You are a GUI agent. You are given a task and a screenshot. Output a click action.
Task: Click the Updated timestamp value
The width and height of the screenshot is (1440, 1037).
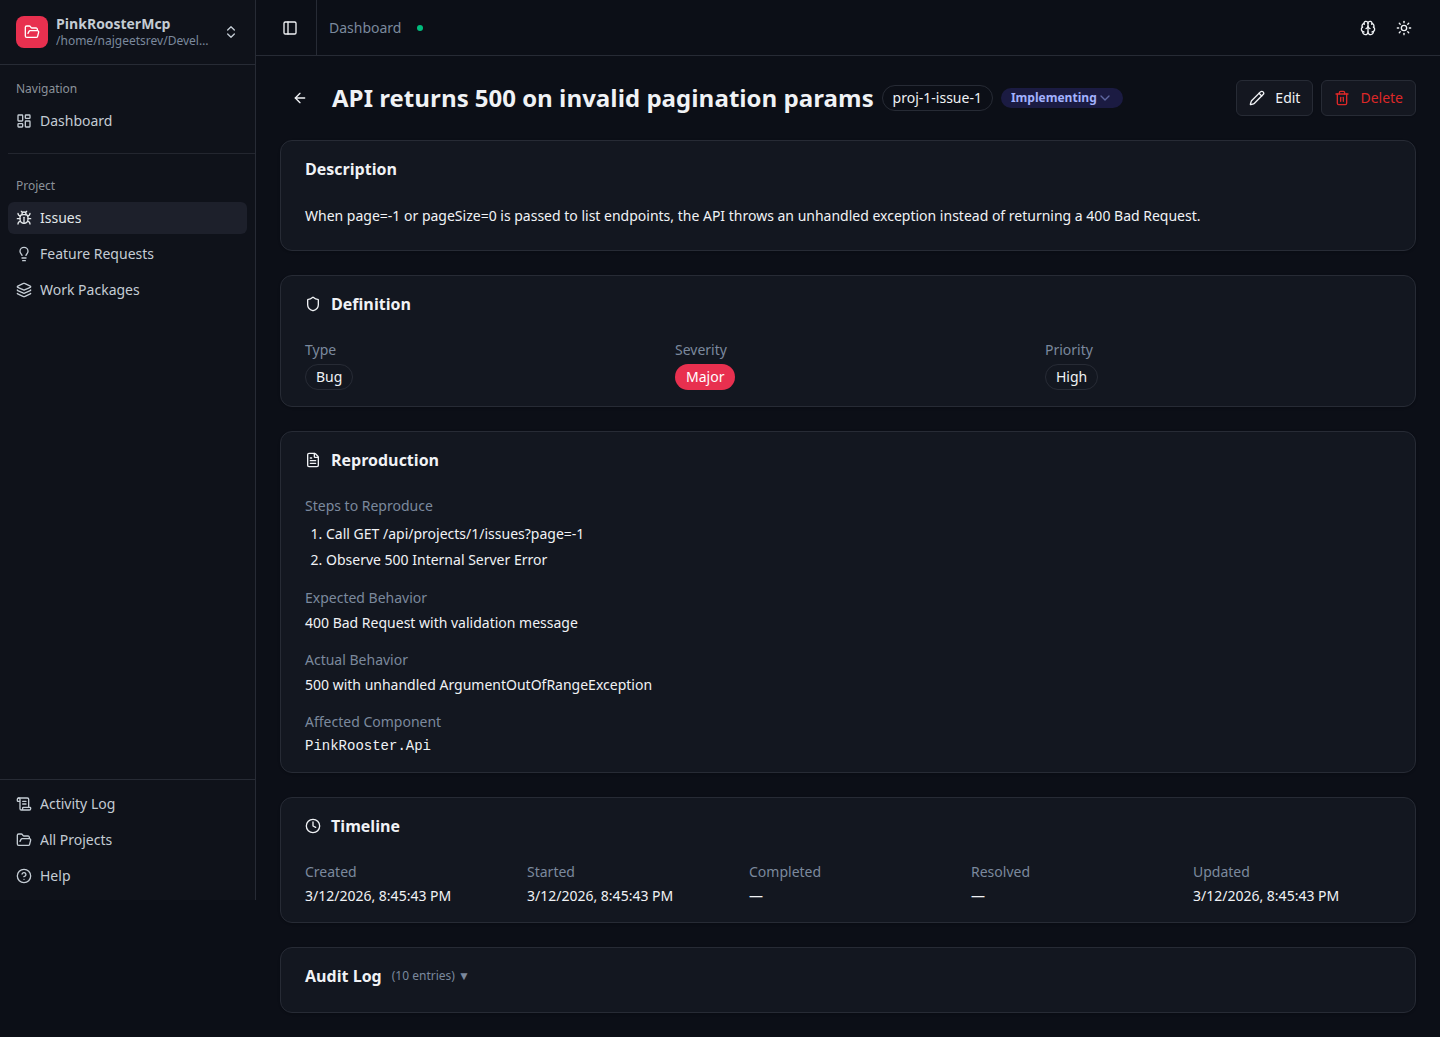[1266, 896]
